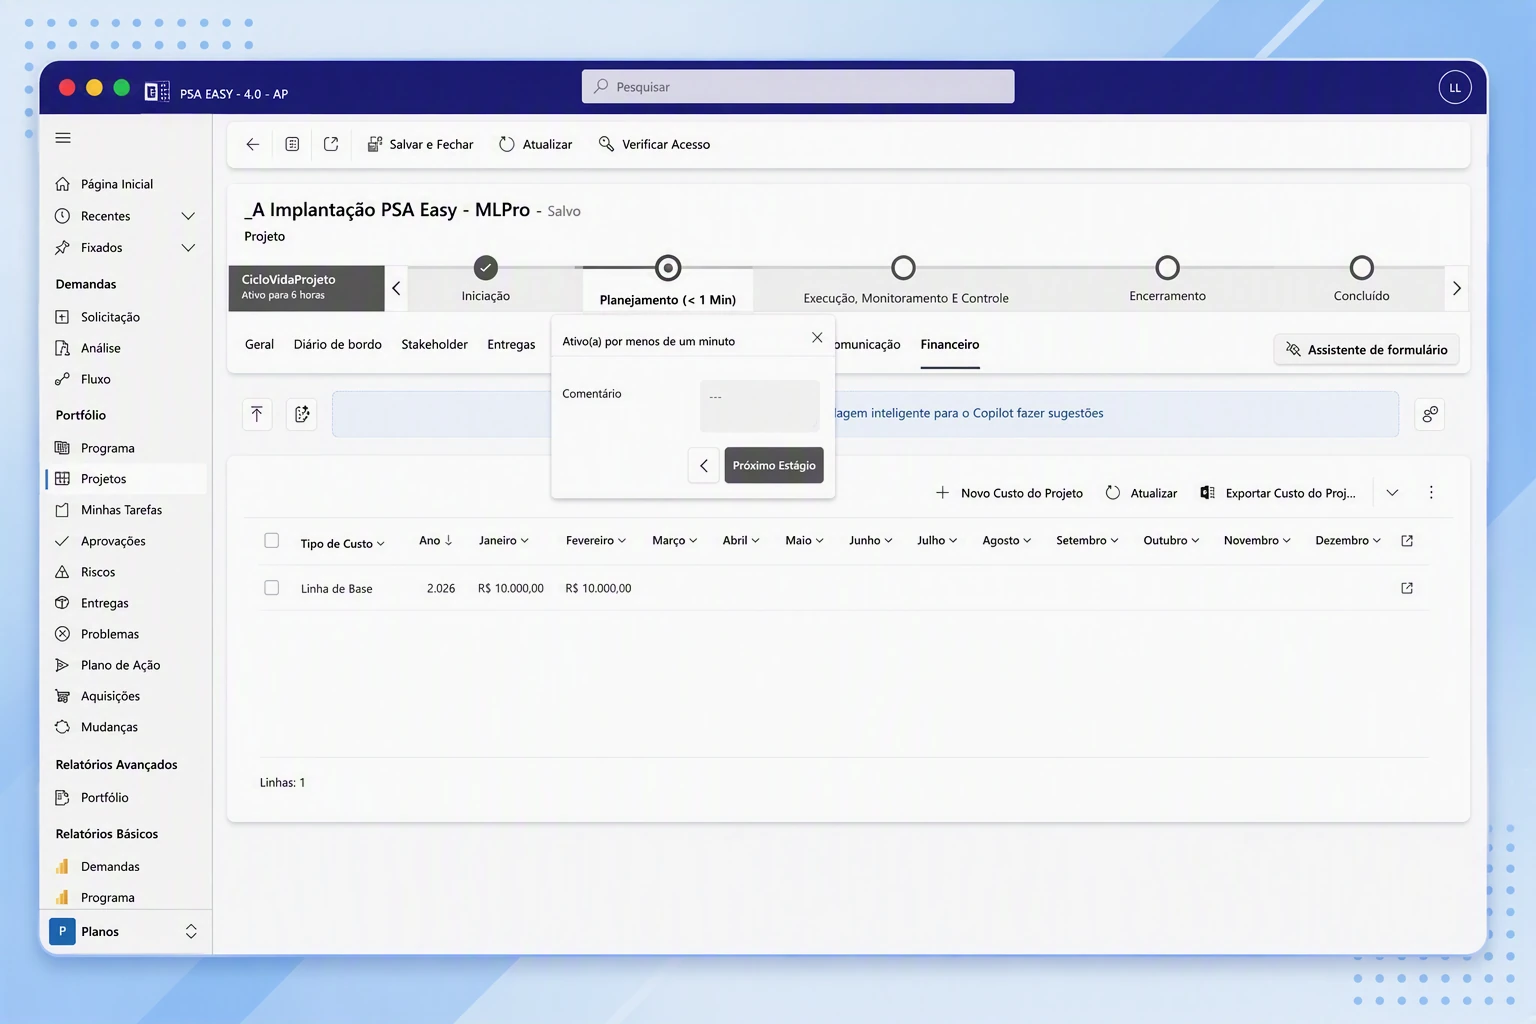This screenshot has width=1536, height=1024.
Task: Click Exportar Custo do Projeto
Action: click(x=1278, y=493)
